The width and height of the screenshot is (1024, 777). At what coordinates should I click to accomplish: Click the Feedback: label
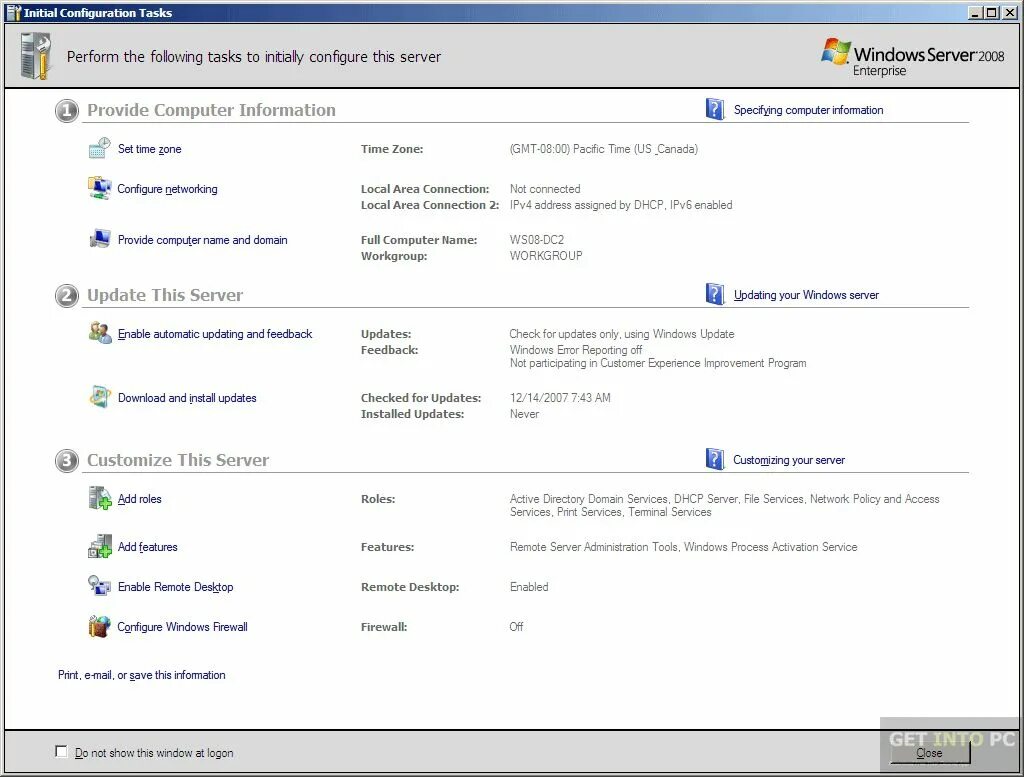389,350
